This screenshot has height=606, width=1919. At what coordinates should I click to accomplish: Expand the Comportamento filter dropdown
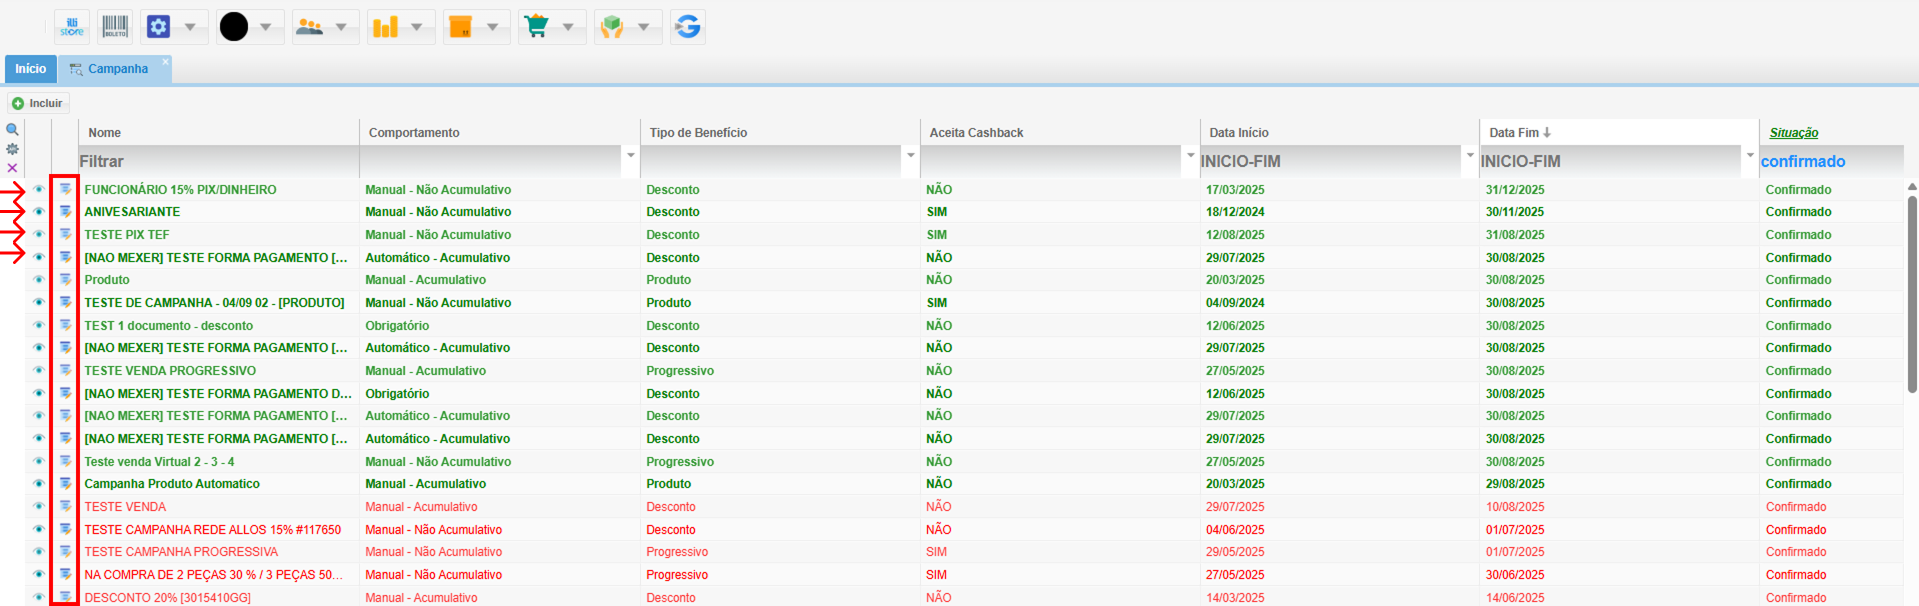(630, 156)
